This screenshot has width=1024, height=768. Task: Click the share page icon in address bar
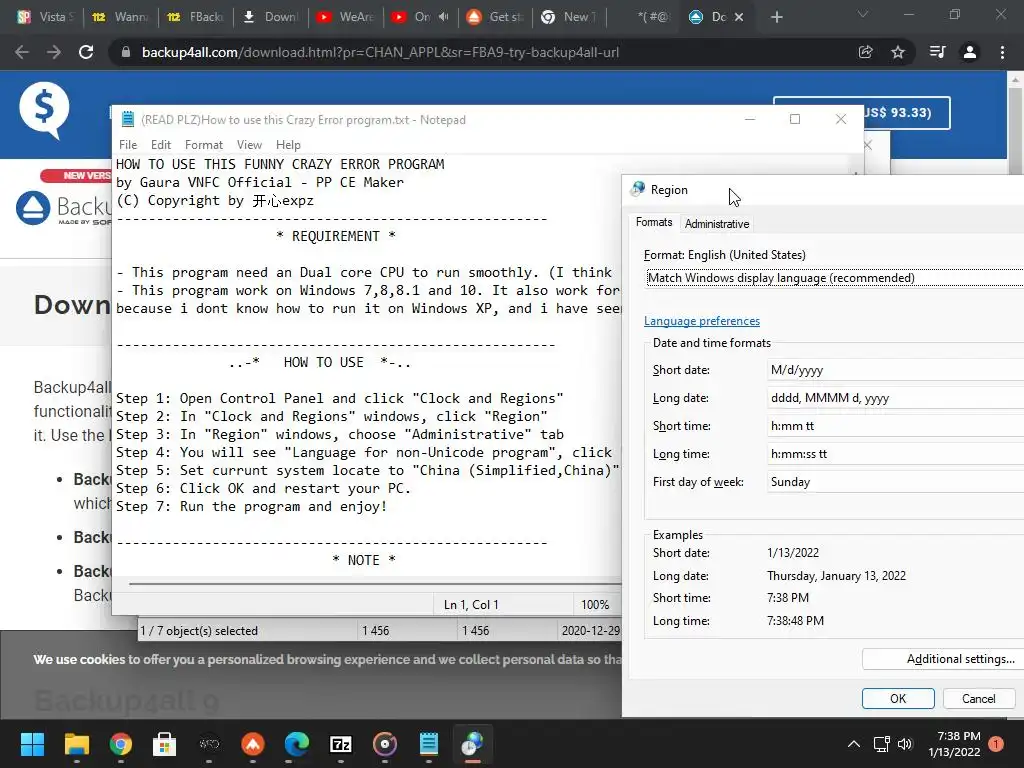(x=865, y=52)
